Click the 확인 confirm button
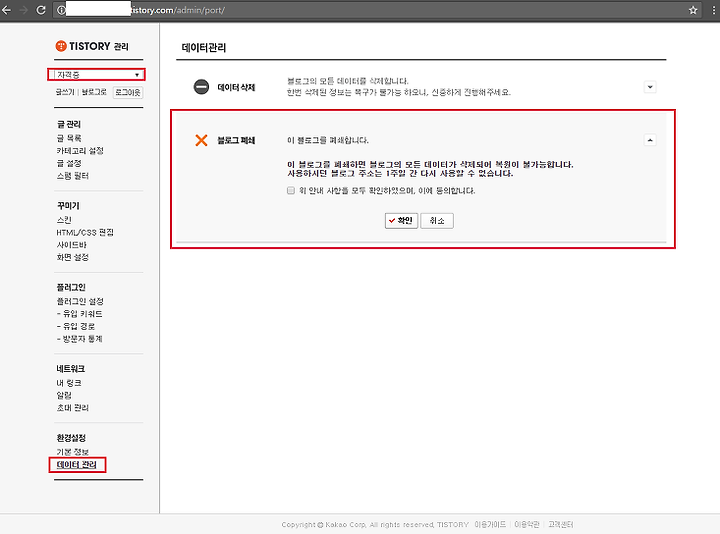 point(401,221)
